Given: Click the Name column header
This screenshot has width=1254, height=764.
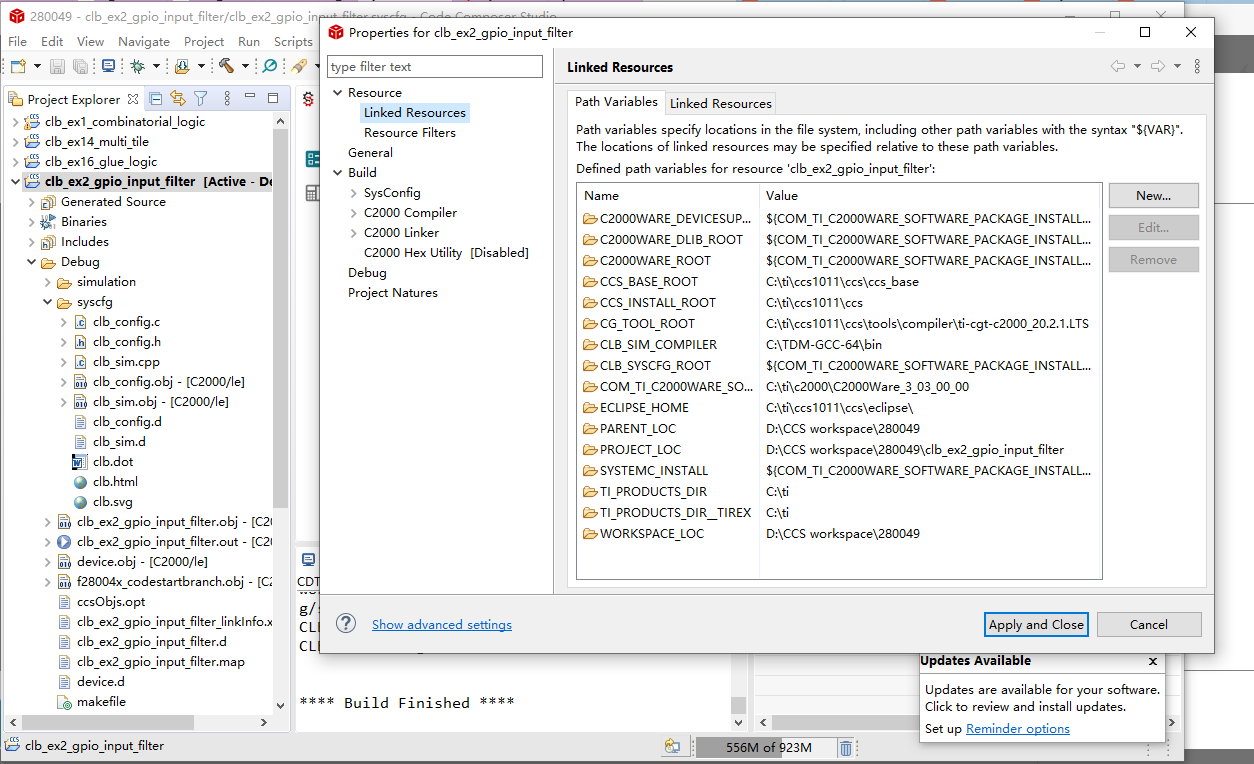Looking at the screenshot, I should point(668,196).
